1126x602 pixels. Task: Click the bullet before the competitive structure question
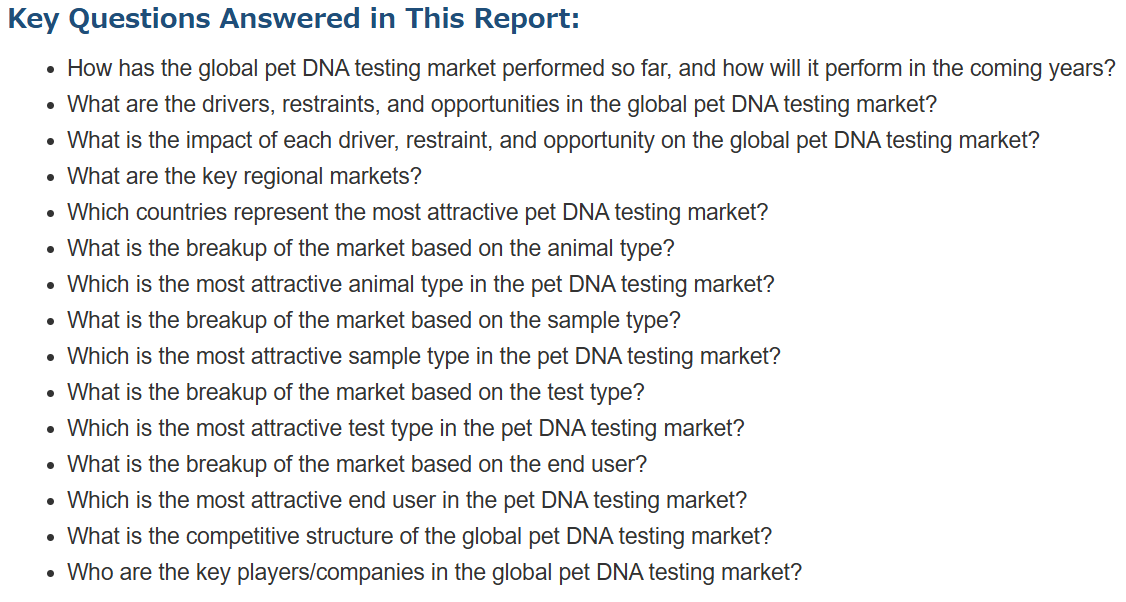pyautogui.click(x=50, y=538)
